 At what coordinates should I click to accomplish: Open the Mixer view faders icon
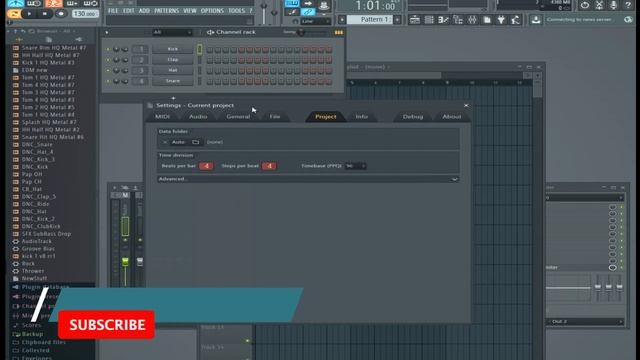click(472, 20)
